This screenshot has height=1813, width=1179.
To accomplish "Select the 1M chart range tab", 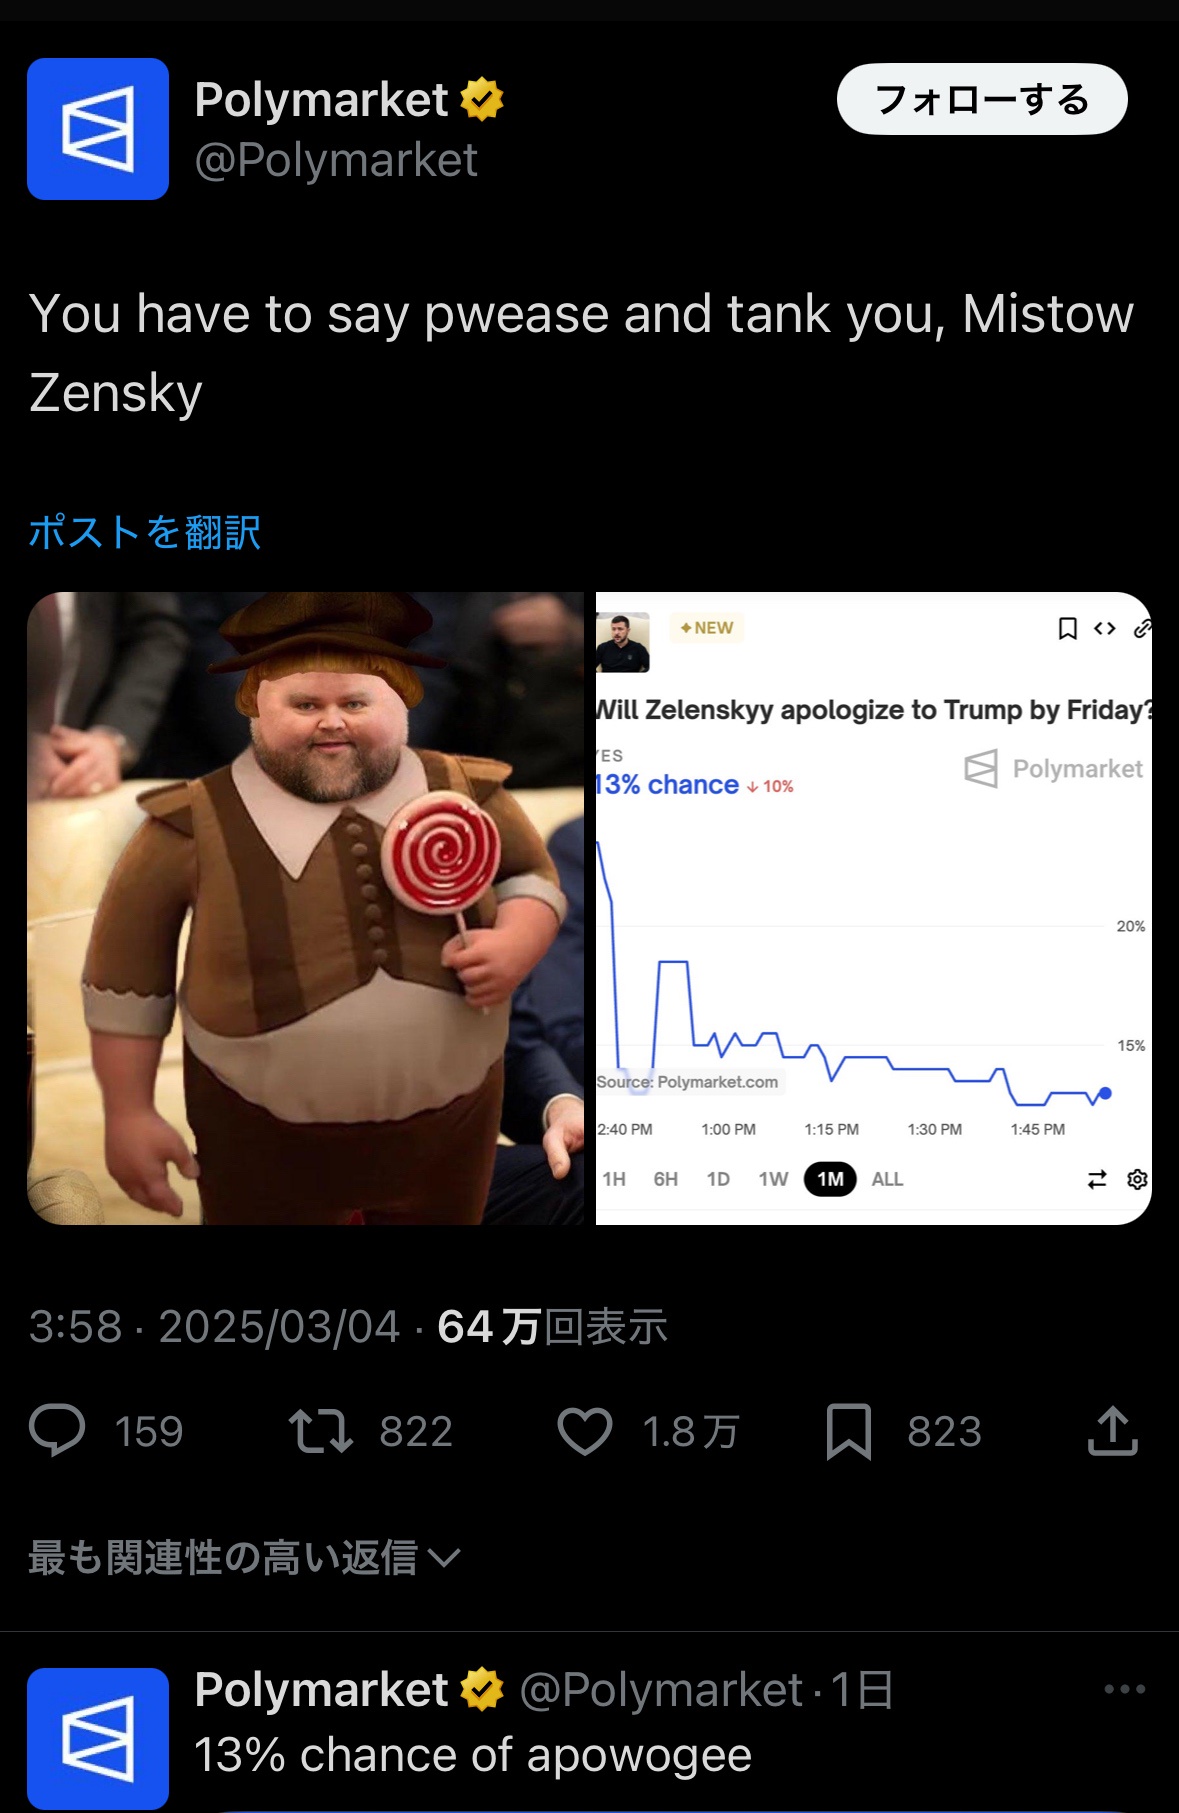I will (x=830, y=1179).
